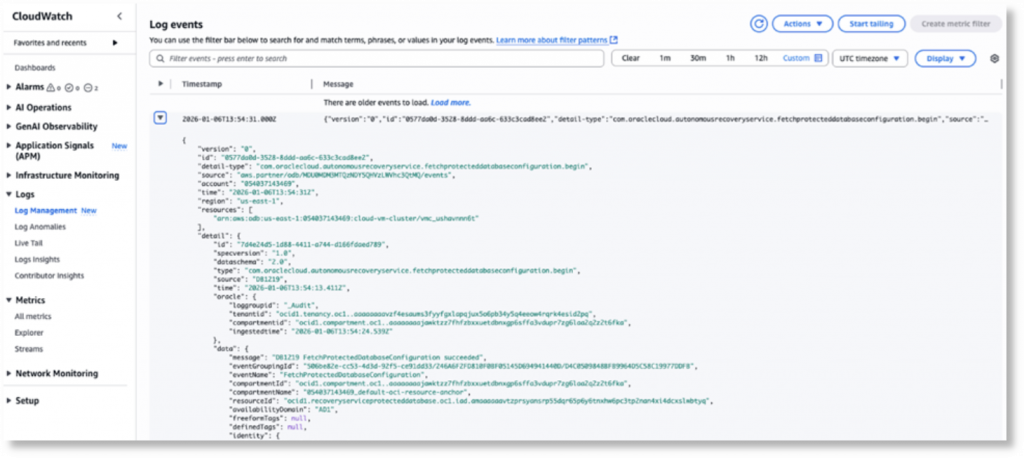1024x458 pixels.
Task: Expand all rows via header triangle
Action: 161,84
